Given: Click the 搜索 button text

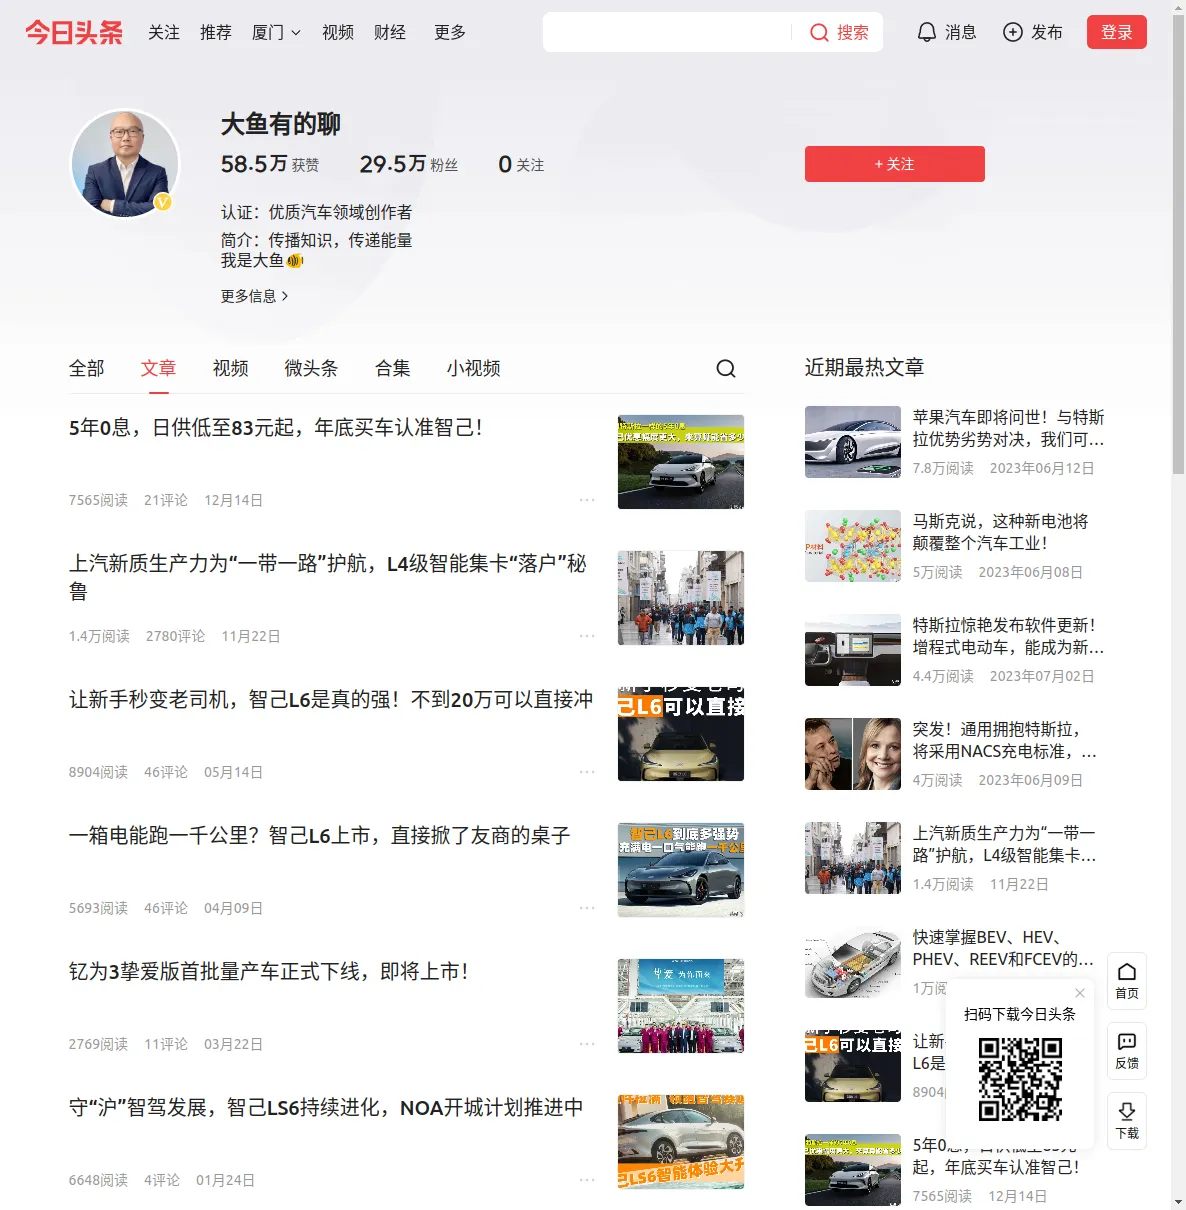Looking at the screenshot, I should click(853, 32).
